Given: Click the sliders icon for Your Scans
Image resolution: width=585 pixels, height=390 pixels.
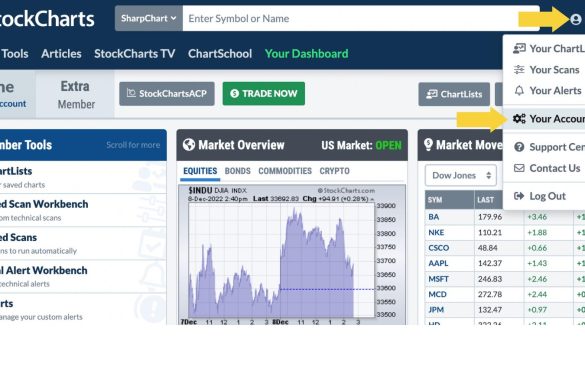Looking at the screenshot, I should click(519, 69).
